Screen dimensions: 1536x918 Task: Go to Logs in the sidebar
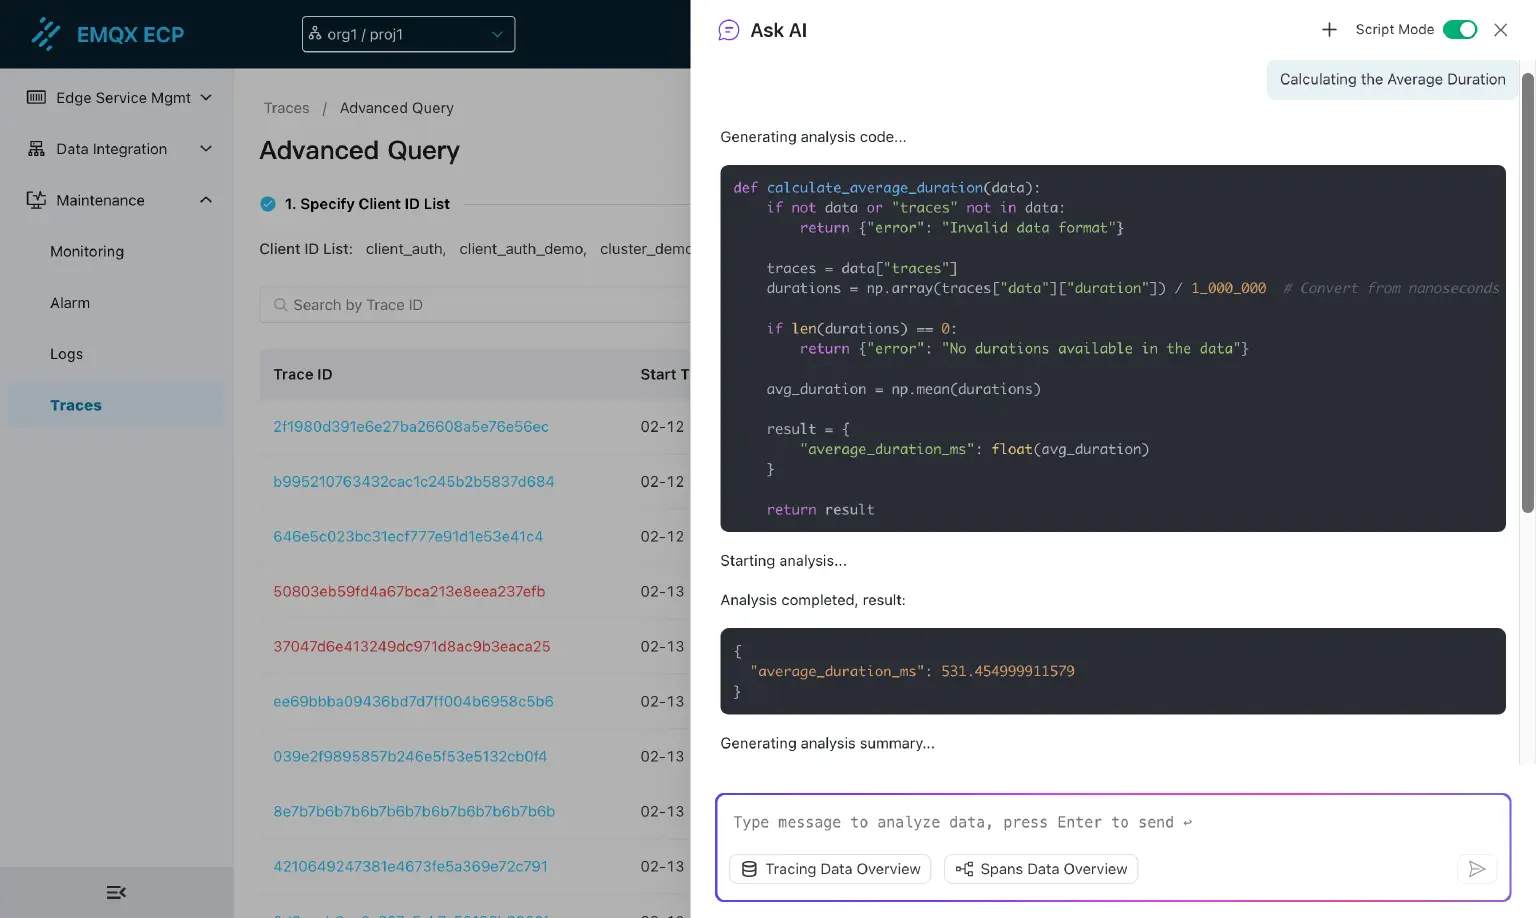coord(67,354)
